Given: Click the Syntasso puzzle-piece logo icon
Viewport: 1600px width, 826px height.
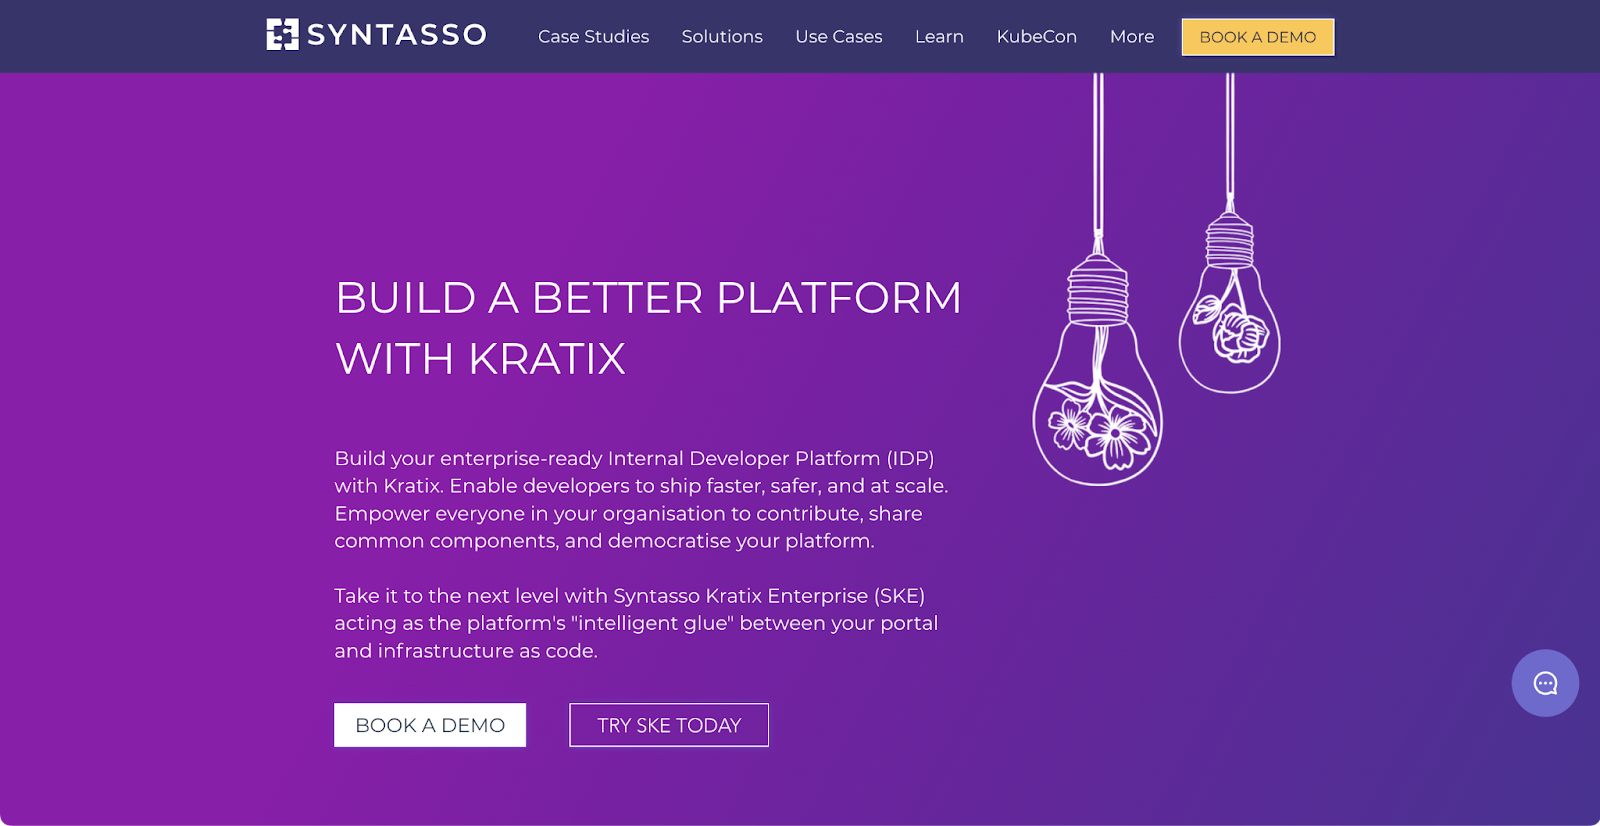Looking at the screenshot, I should tap(282, 35).
